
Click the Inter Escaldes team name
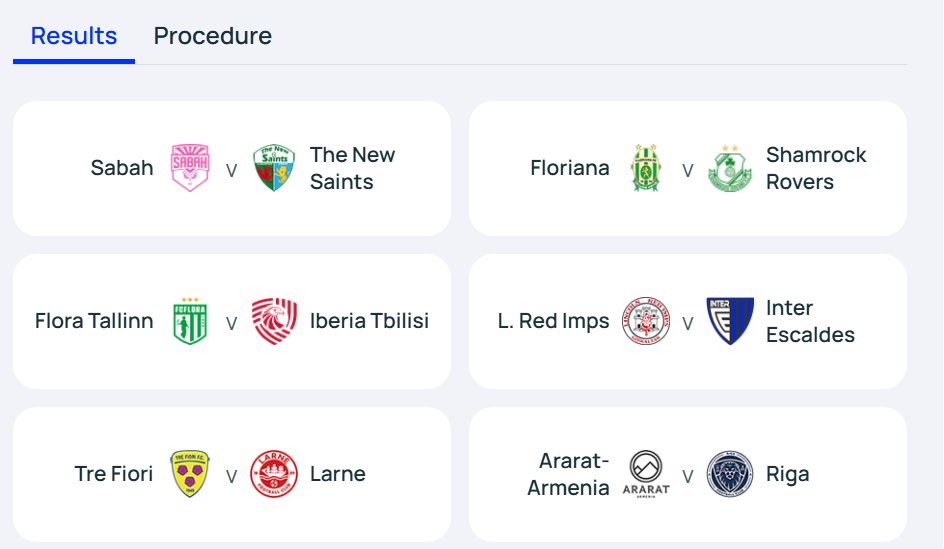point(810,321)
